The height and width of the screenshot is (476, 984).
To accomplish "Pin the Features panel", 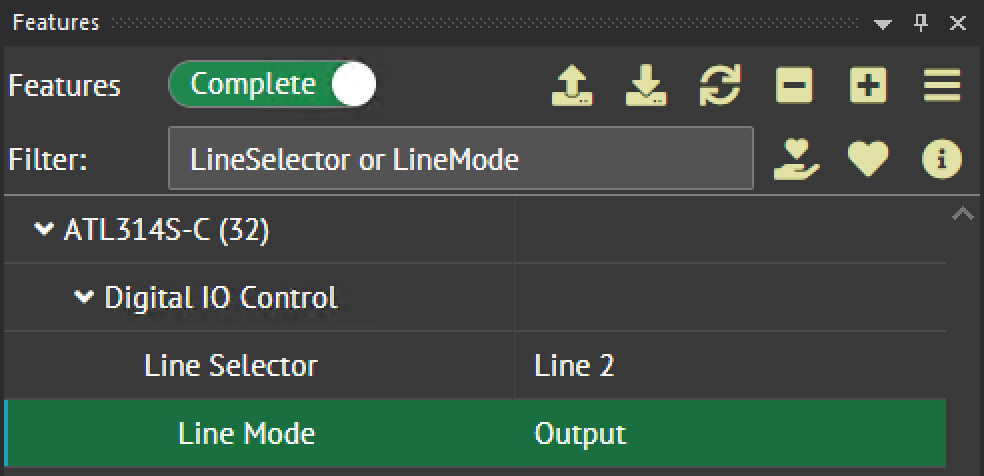I will pyautogui.click(x=921, y=23).
